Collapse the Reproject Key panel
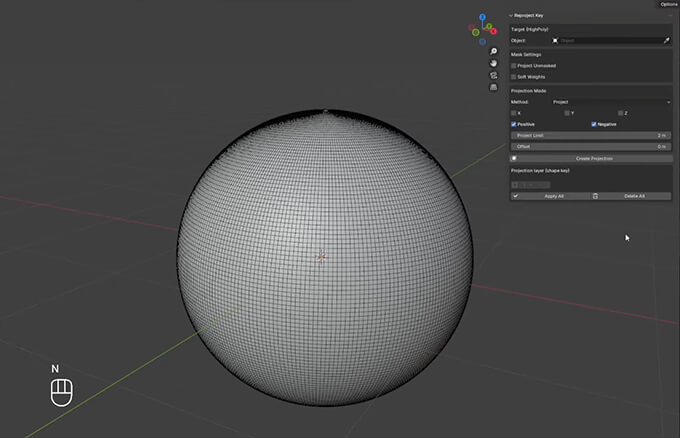The height and width of the screenshot is (438, 680). click(x=512, y=16)
